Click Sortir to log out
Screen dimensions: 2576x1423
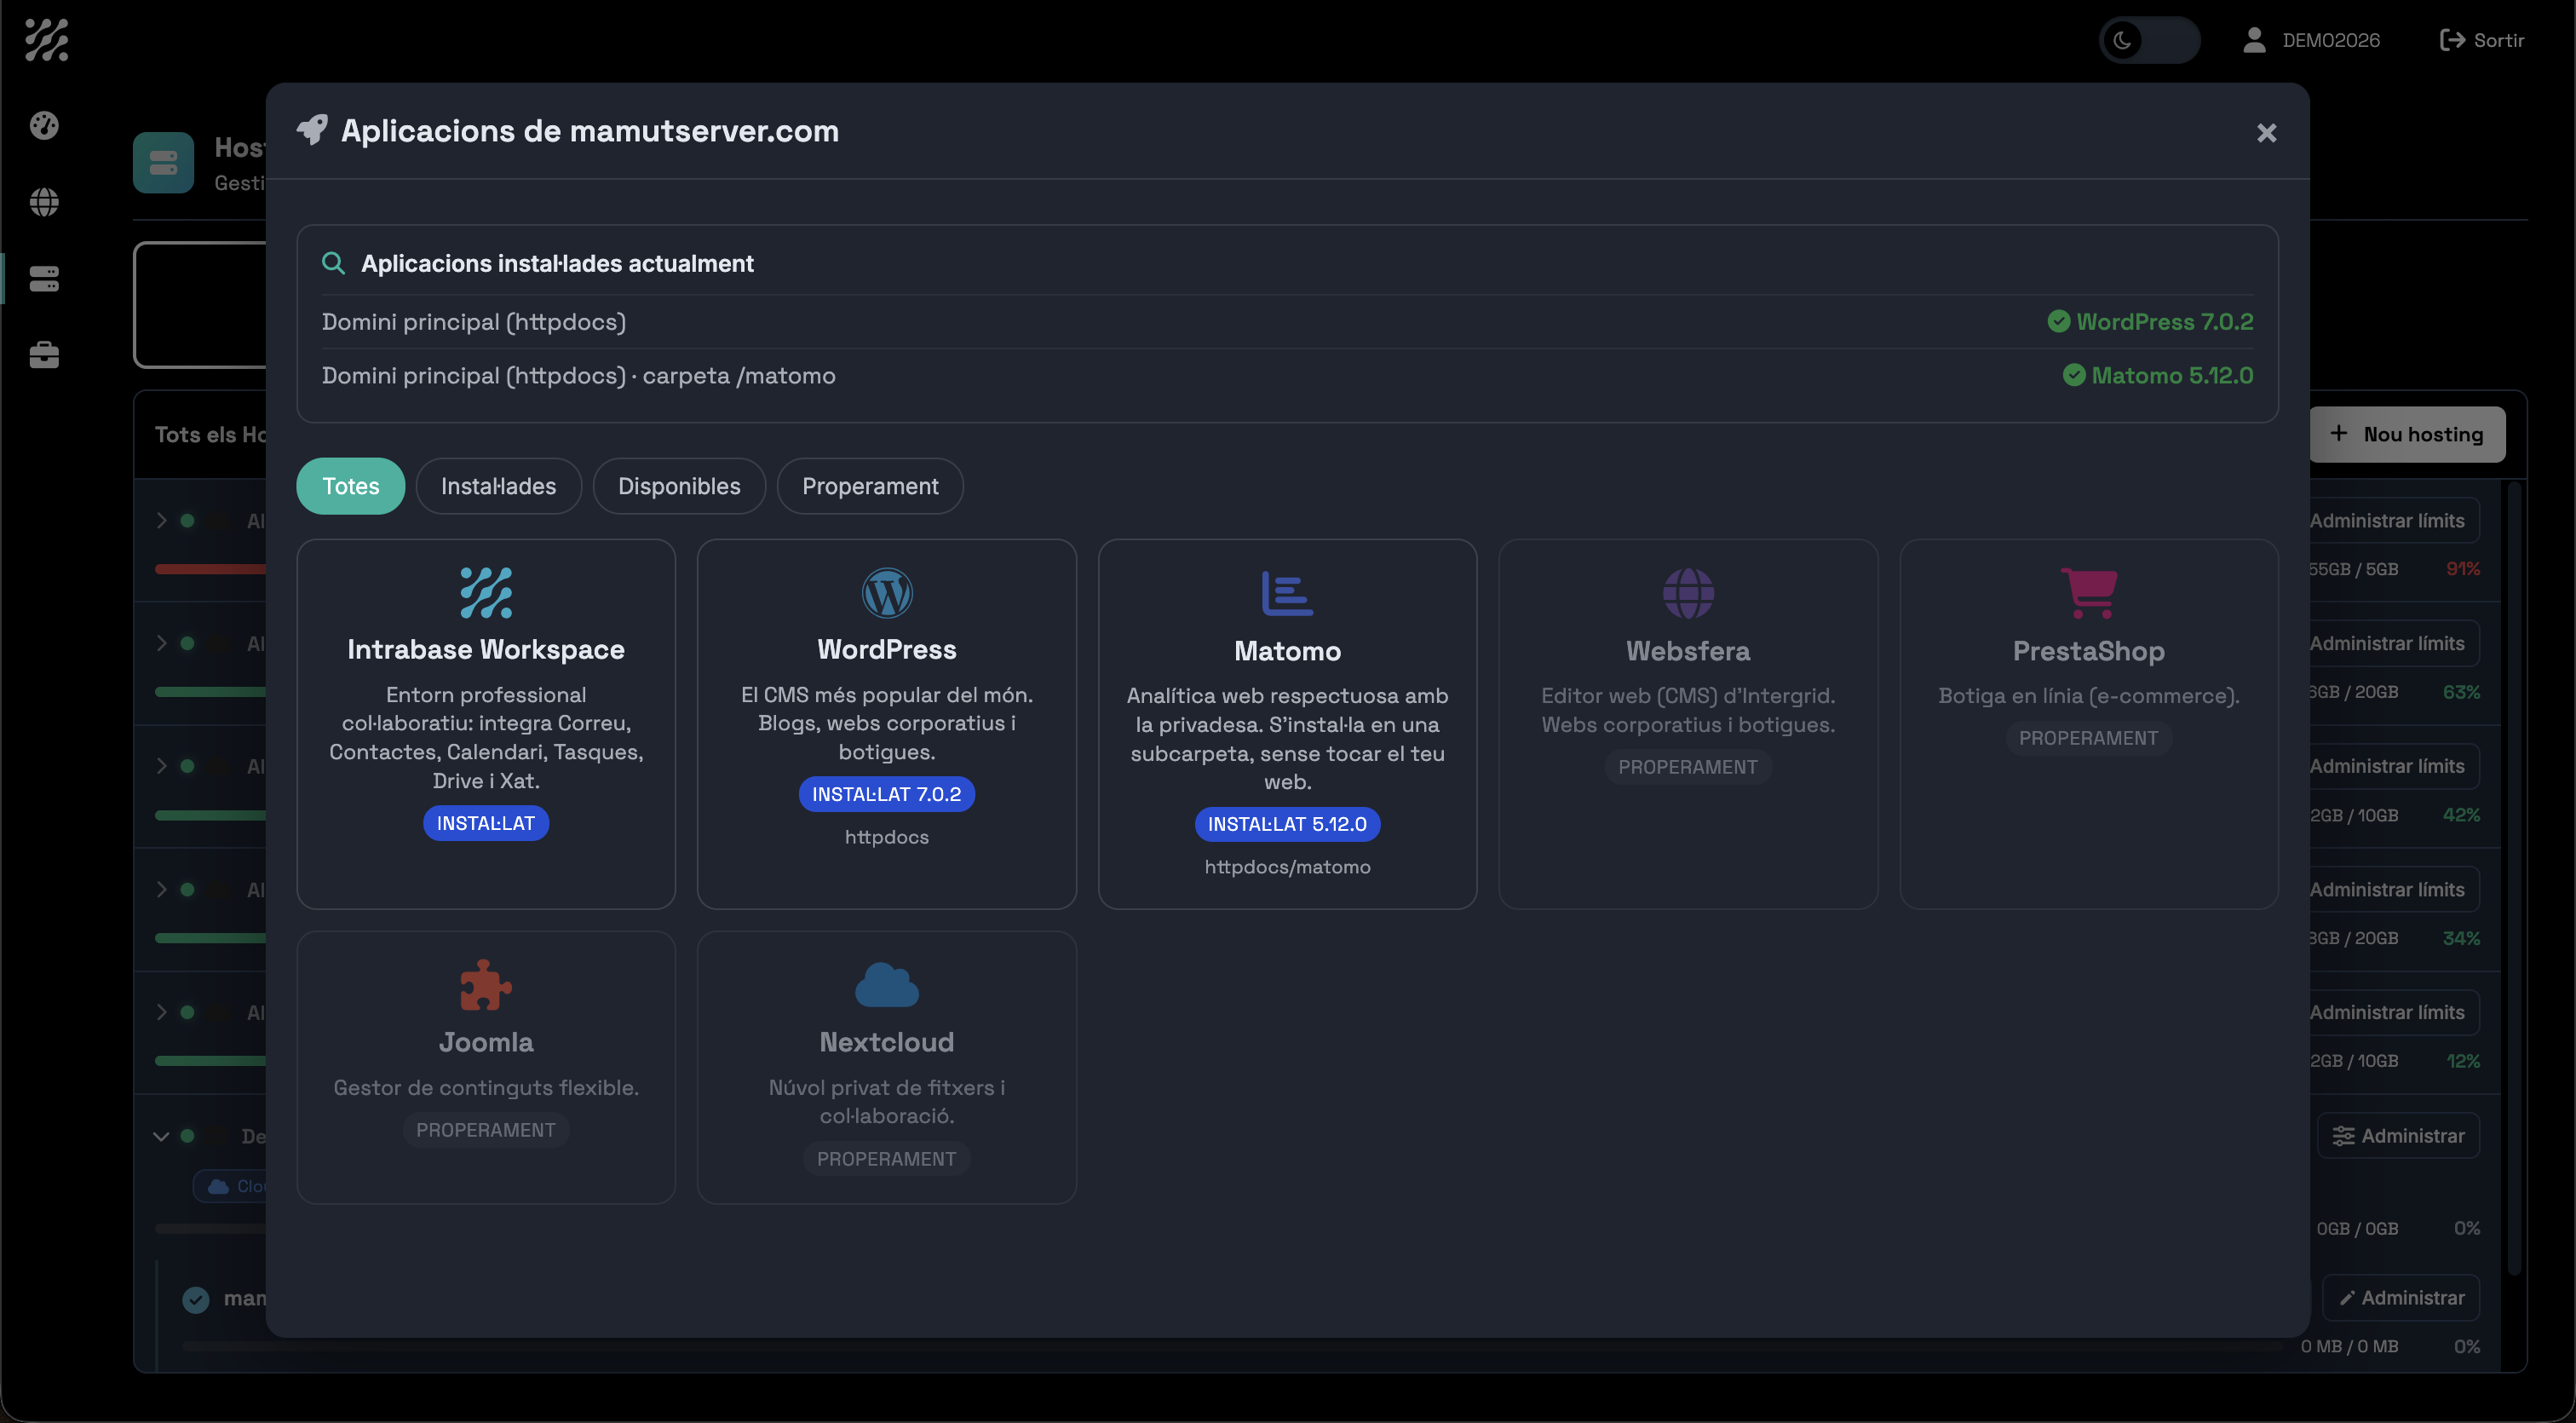point(2482,40)
